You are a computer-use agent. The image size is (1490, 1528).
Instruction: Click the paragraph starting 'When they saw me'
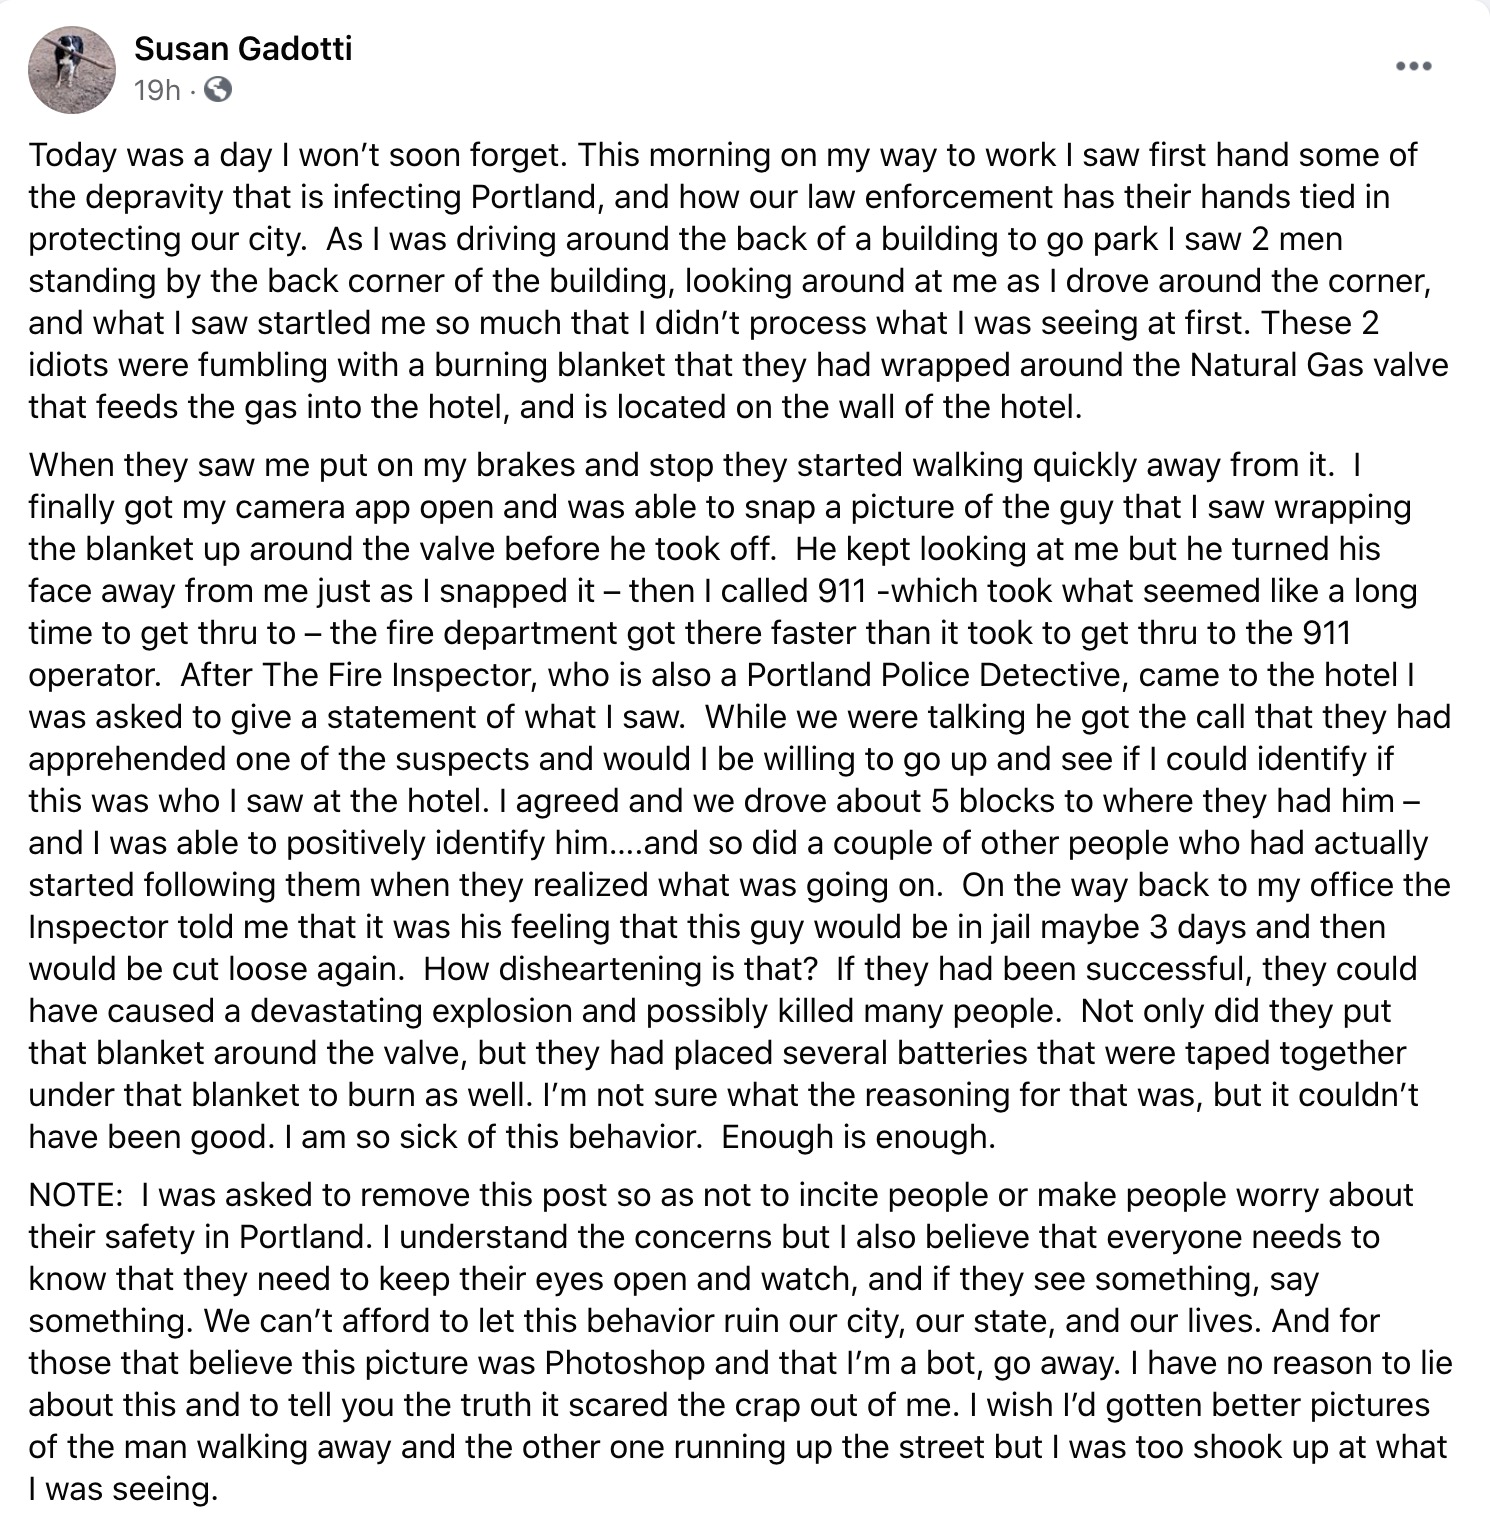pos(740,801)
